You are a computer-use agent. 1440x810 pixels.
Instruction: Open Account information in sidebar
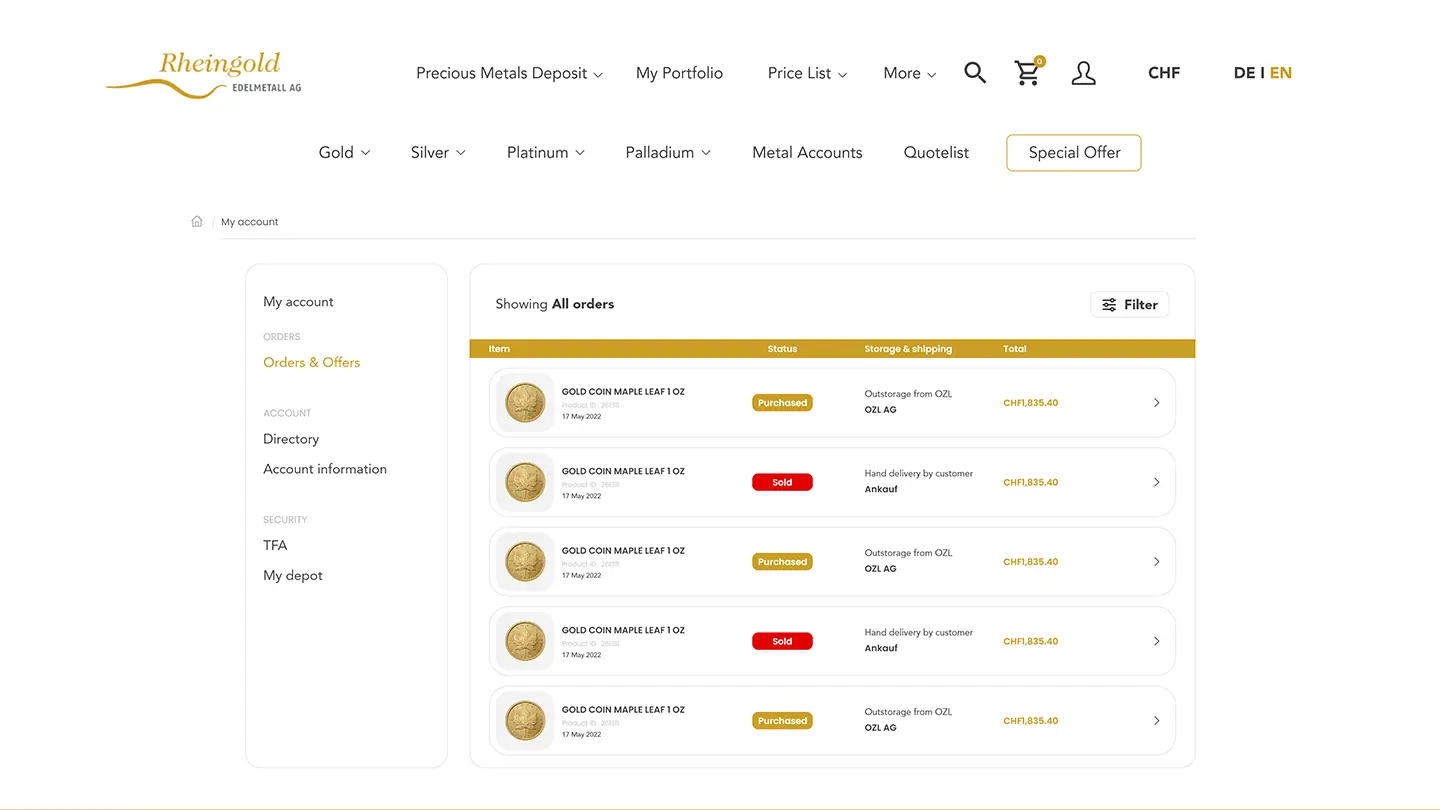(325, 469)
